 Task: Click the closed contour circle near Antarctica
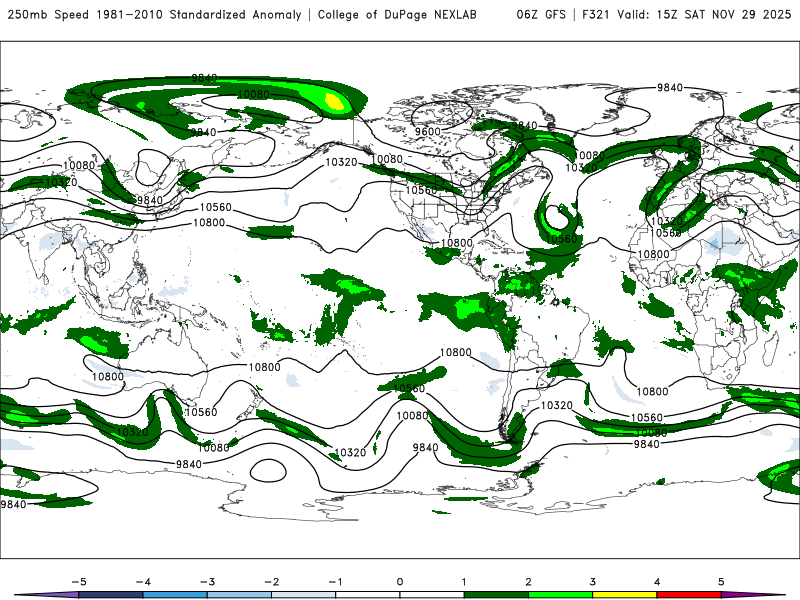(x=268, y=470)
